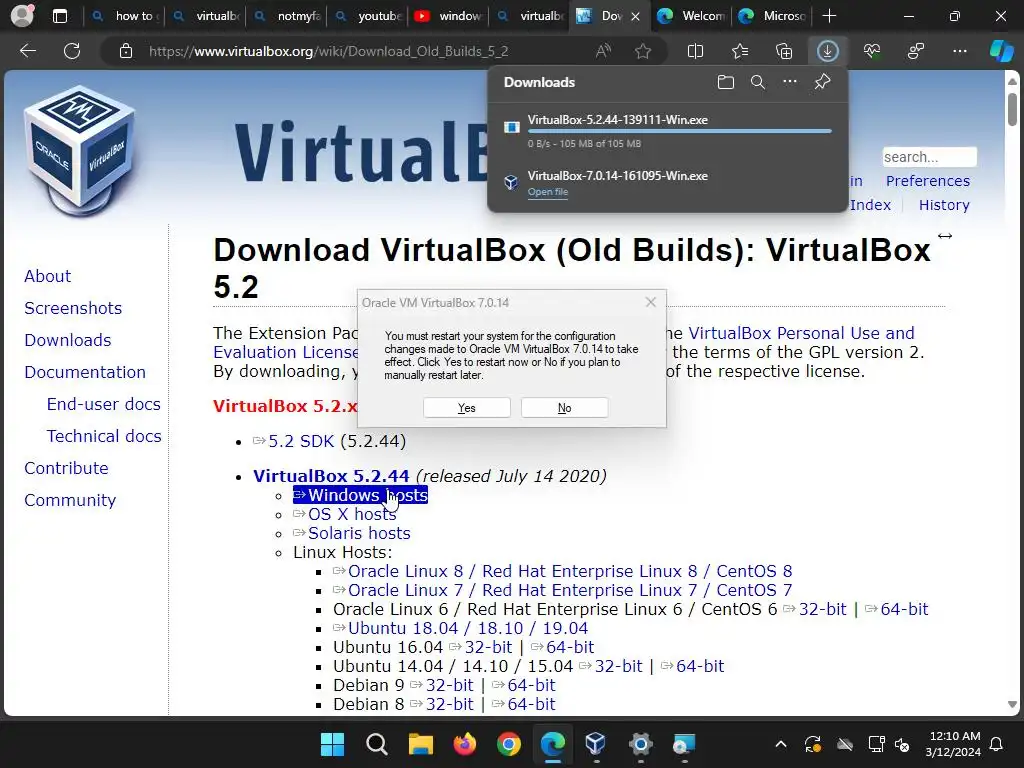Click the site search input field
Viewport: 1024px width, 768px height.
929,157
